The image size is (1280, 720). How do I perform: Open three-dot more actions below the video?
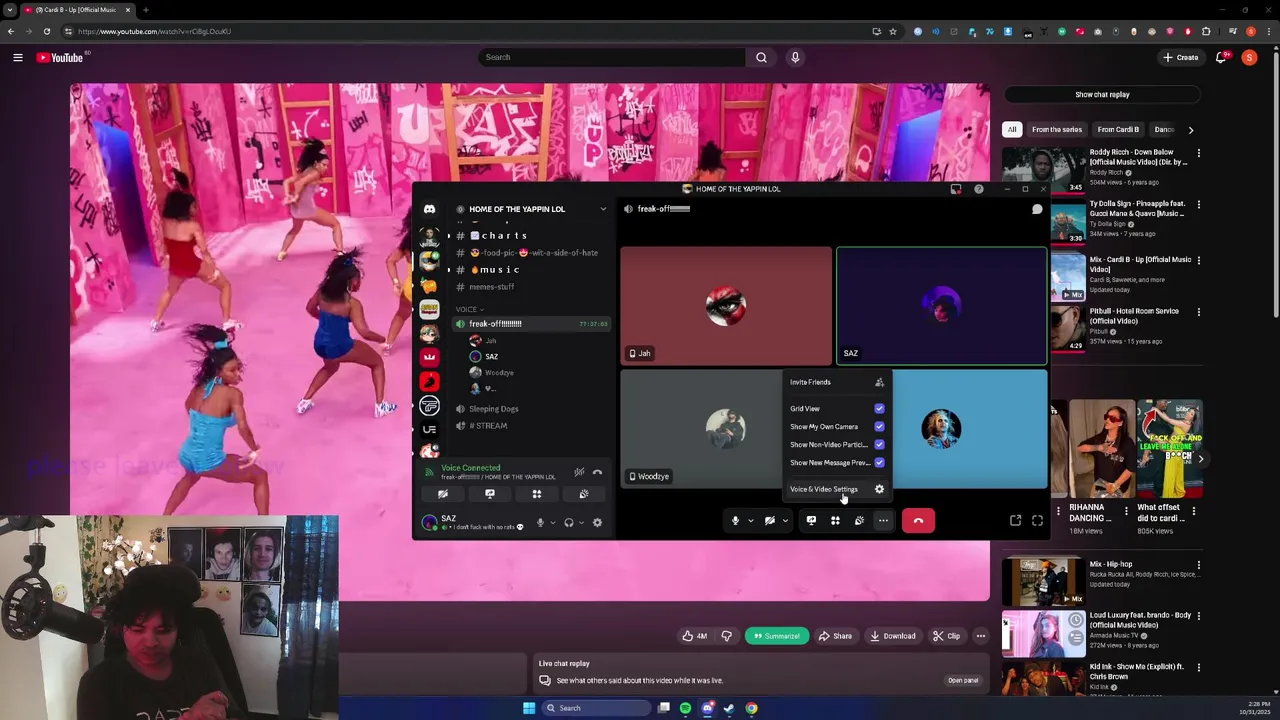(981, 636)
